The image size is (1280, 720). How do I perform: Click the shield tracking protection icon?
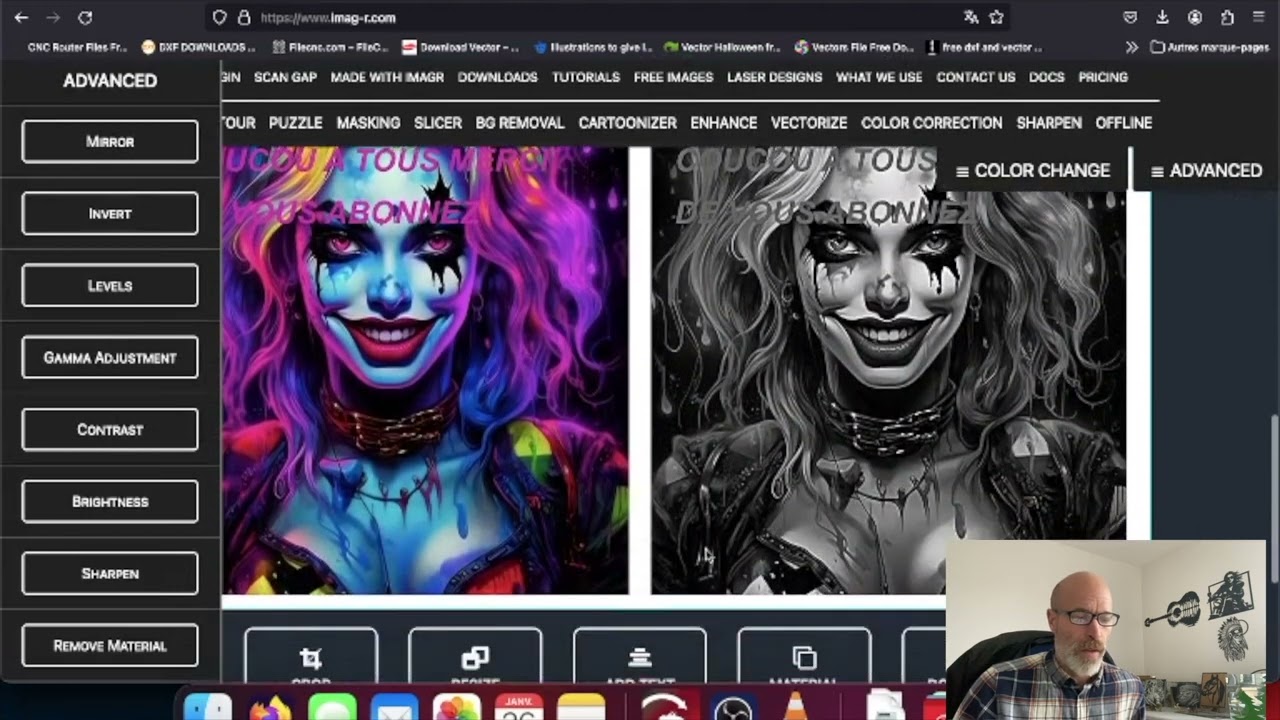pos(220,17)
